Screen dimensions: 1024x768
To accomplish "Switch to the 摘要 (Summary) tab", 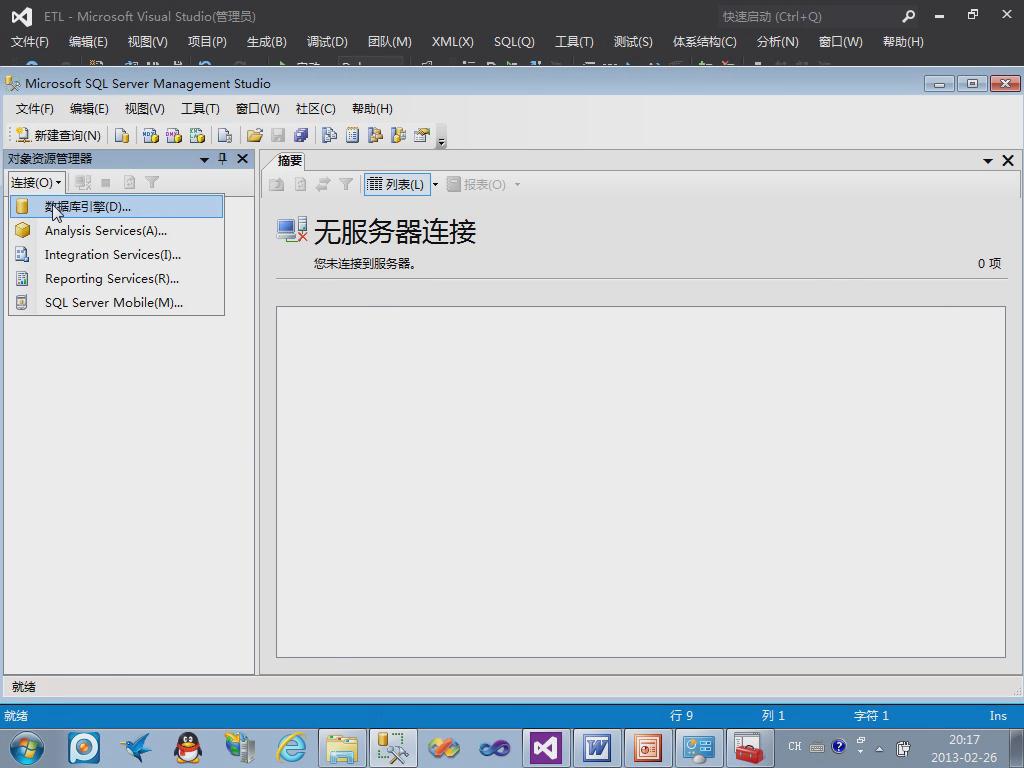I will 289,161.
